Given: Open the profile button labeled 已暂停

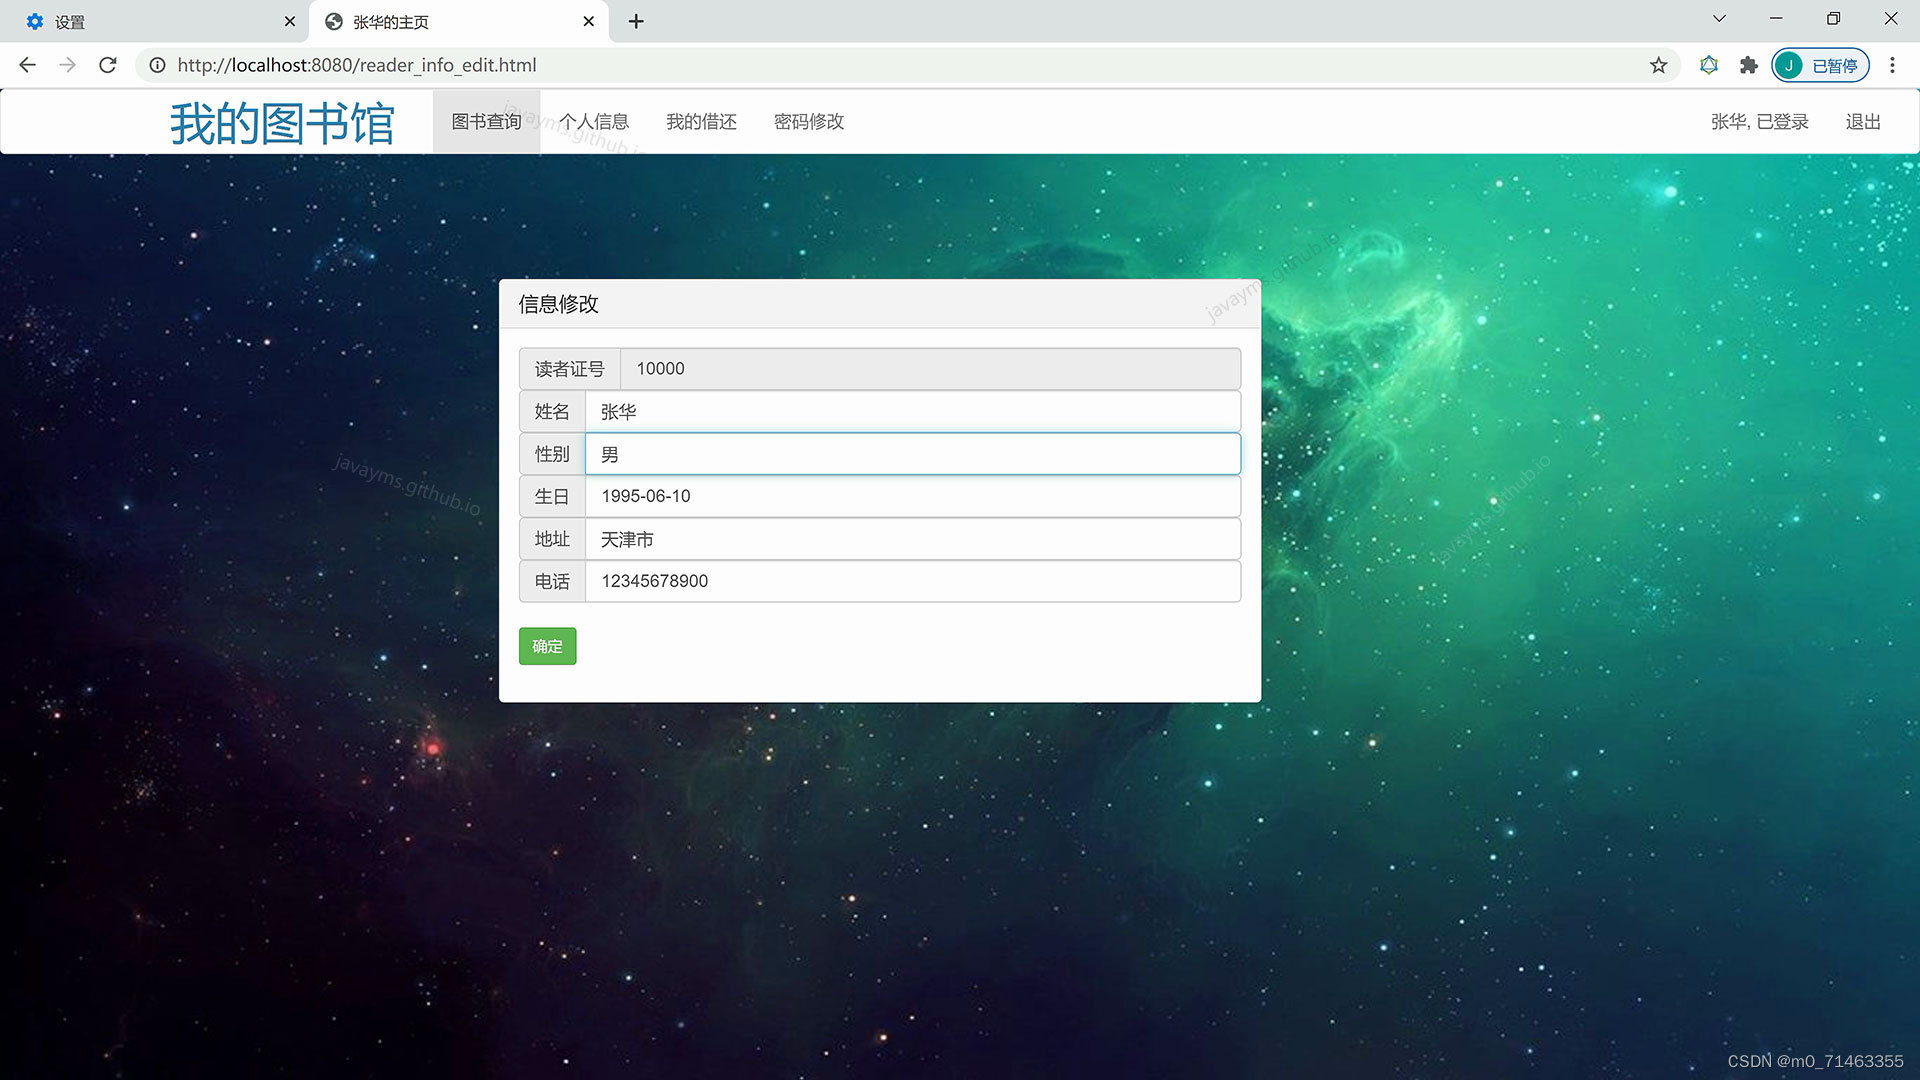Looking at the screenshot, I should 1820,65.
